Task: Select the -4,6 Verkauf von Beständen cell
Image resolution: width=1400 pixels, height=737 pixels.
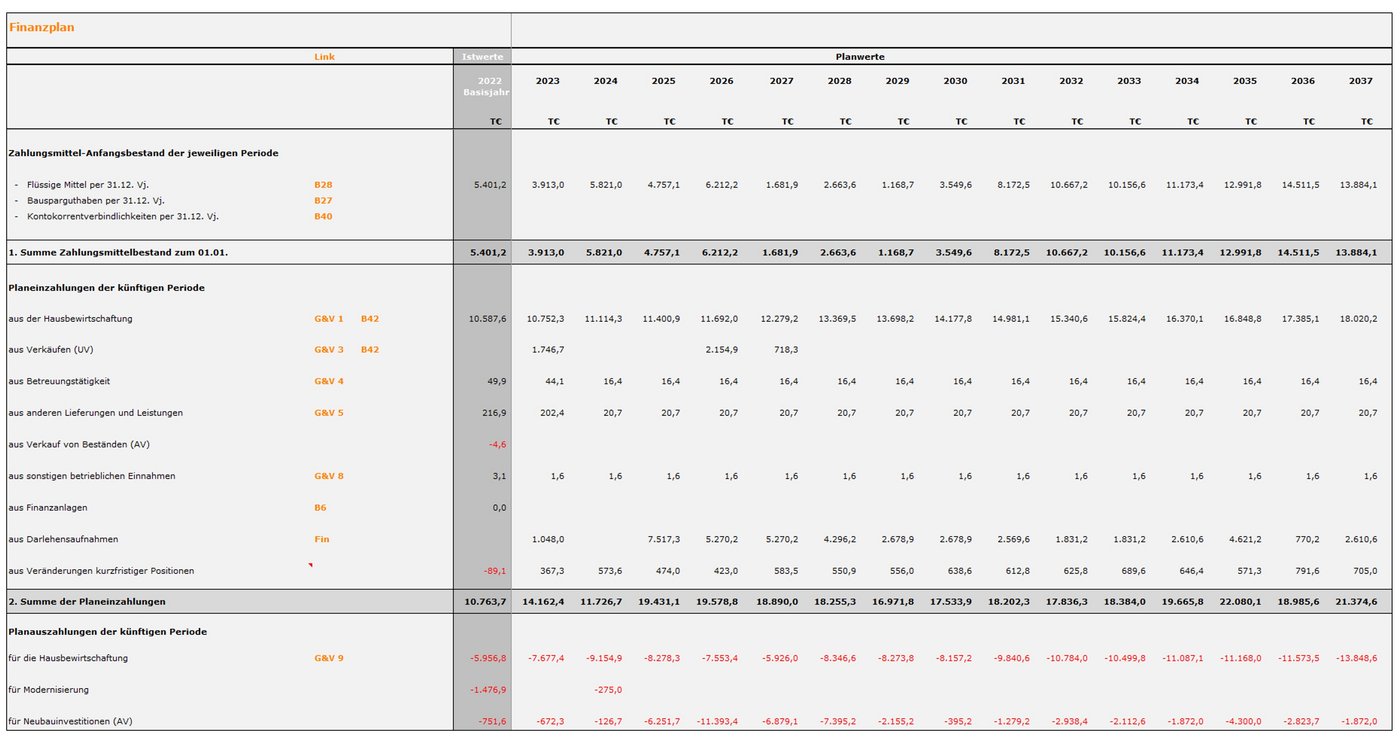Action: 496,444
